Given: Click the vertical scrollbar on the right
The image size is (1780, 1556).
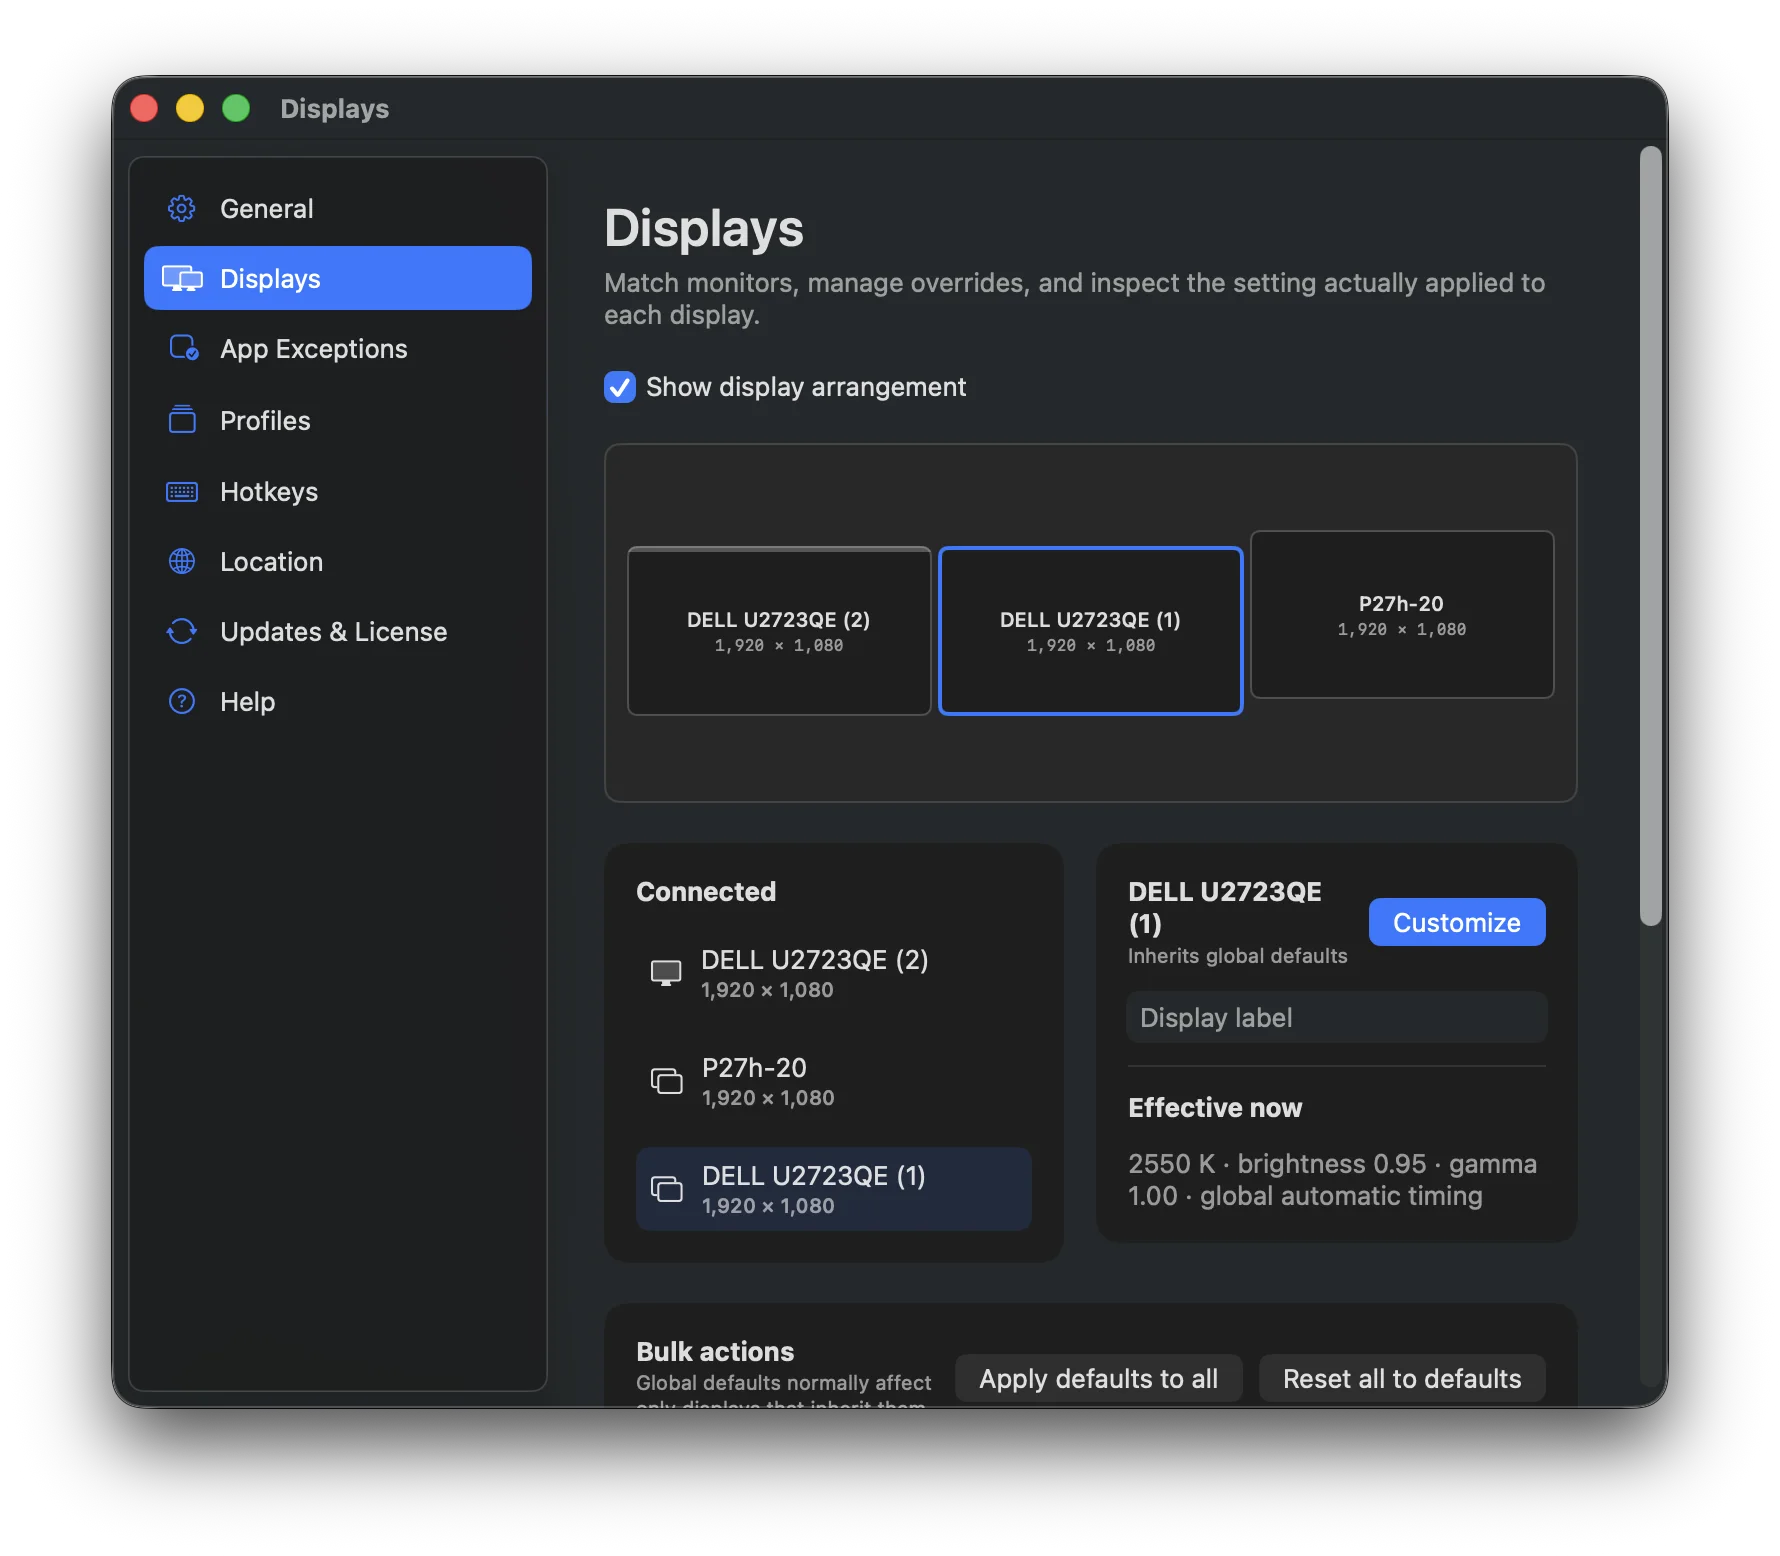Looking at the screenshot, I should tap(1651, 536).
